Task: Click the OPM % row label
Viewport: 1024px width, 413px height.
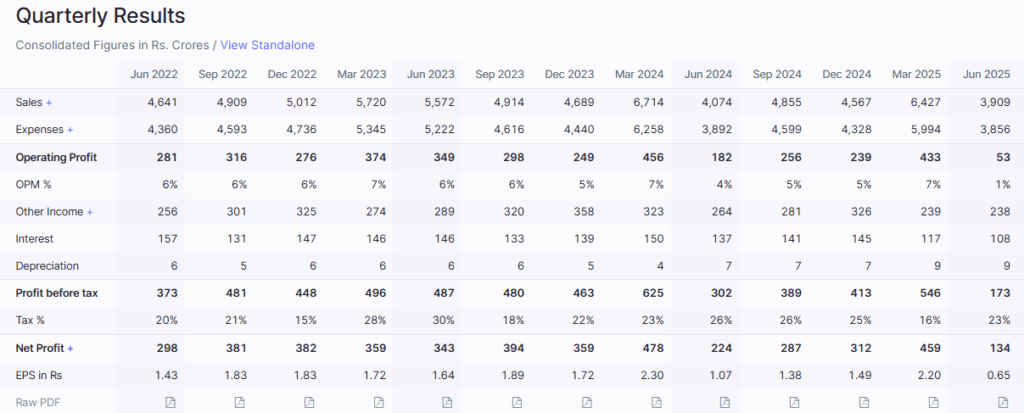Action: (x=33, y=184)
